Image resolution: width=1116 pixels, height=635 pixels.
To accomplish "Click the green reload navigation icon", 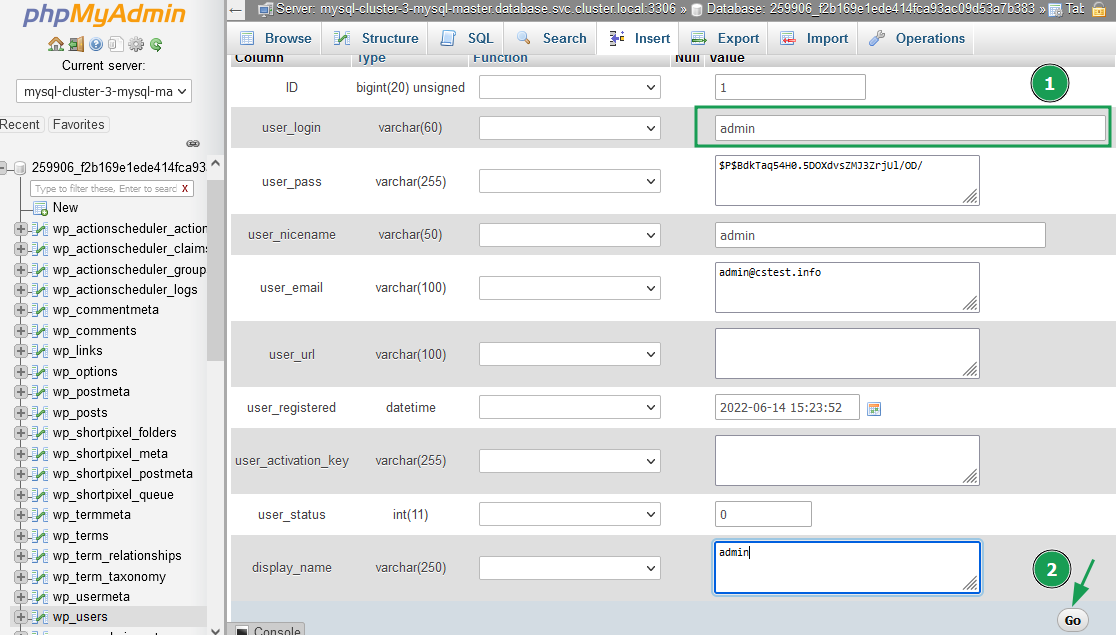I will point(156,45).
